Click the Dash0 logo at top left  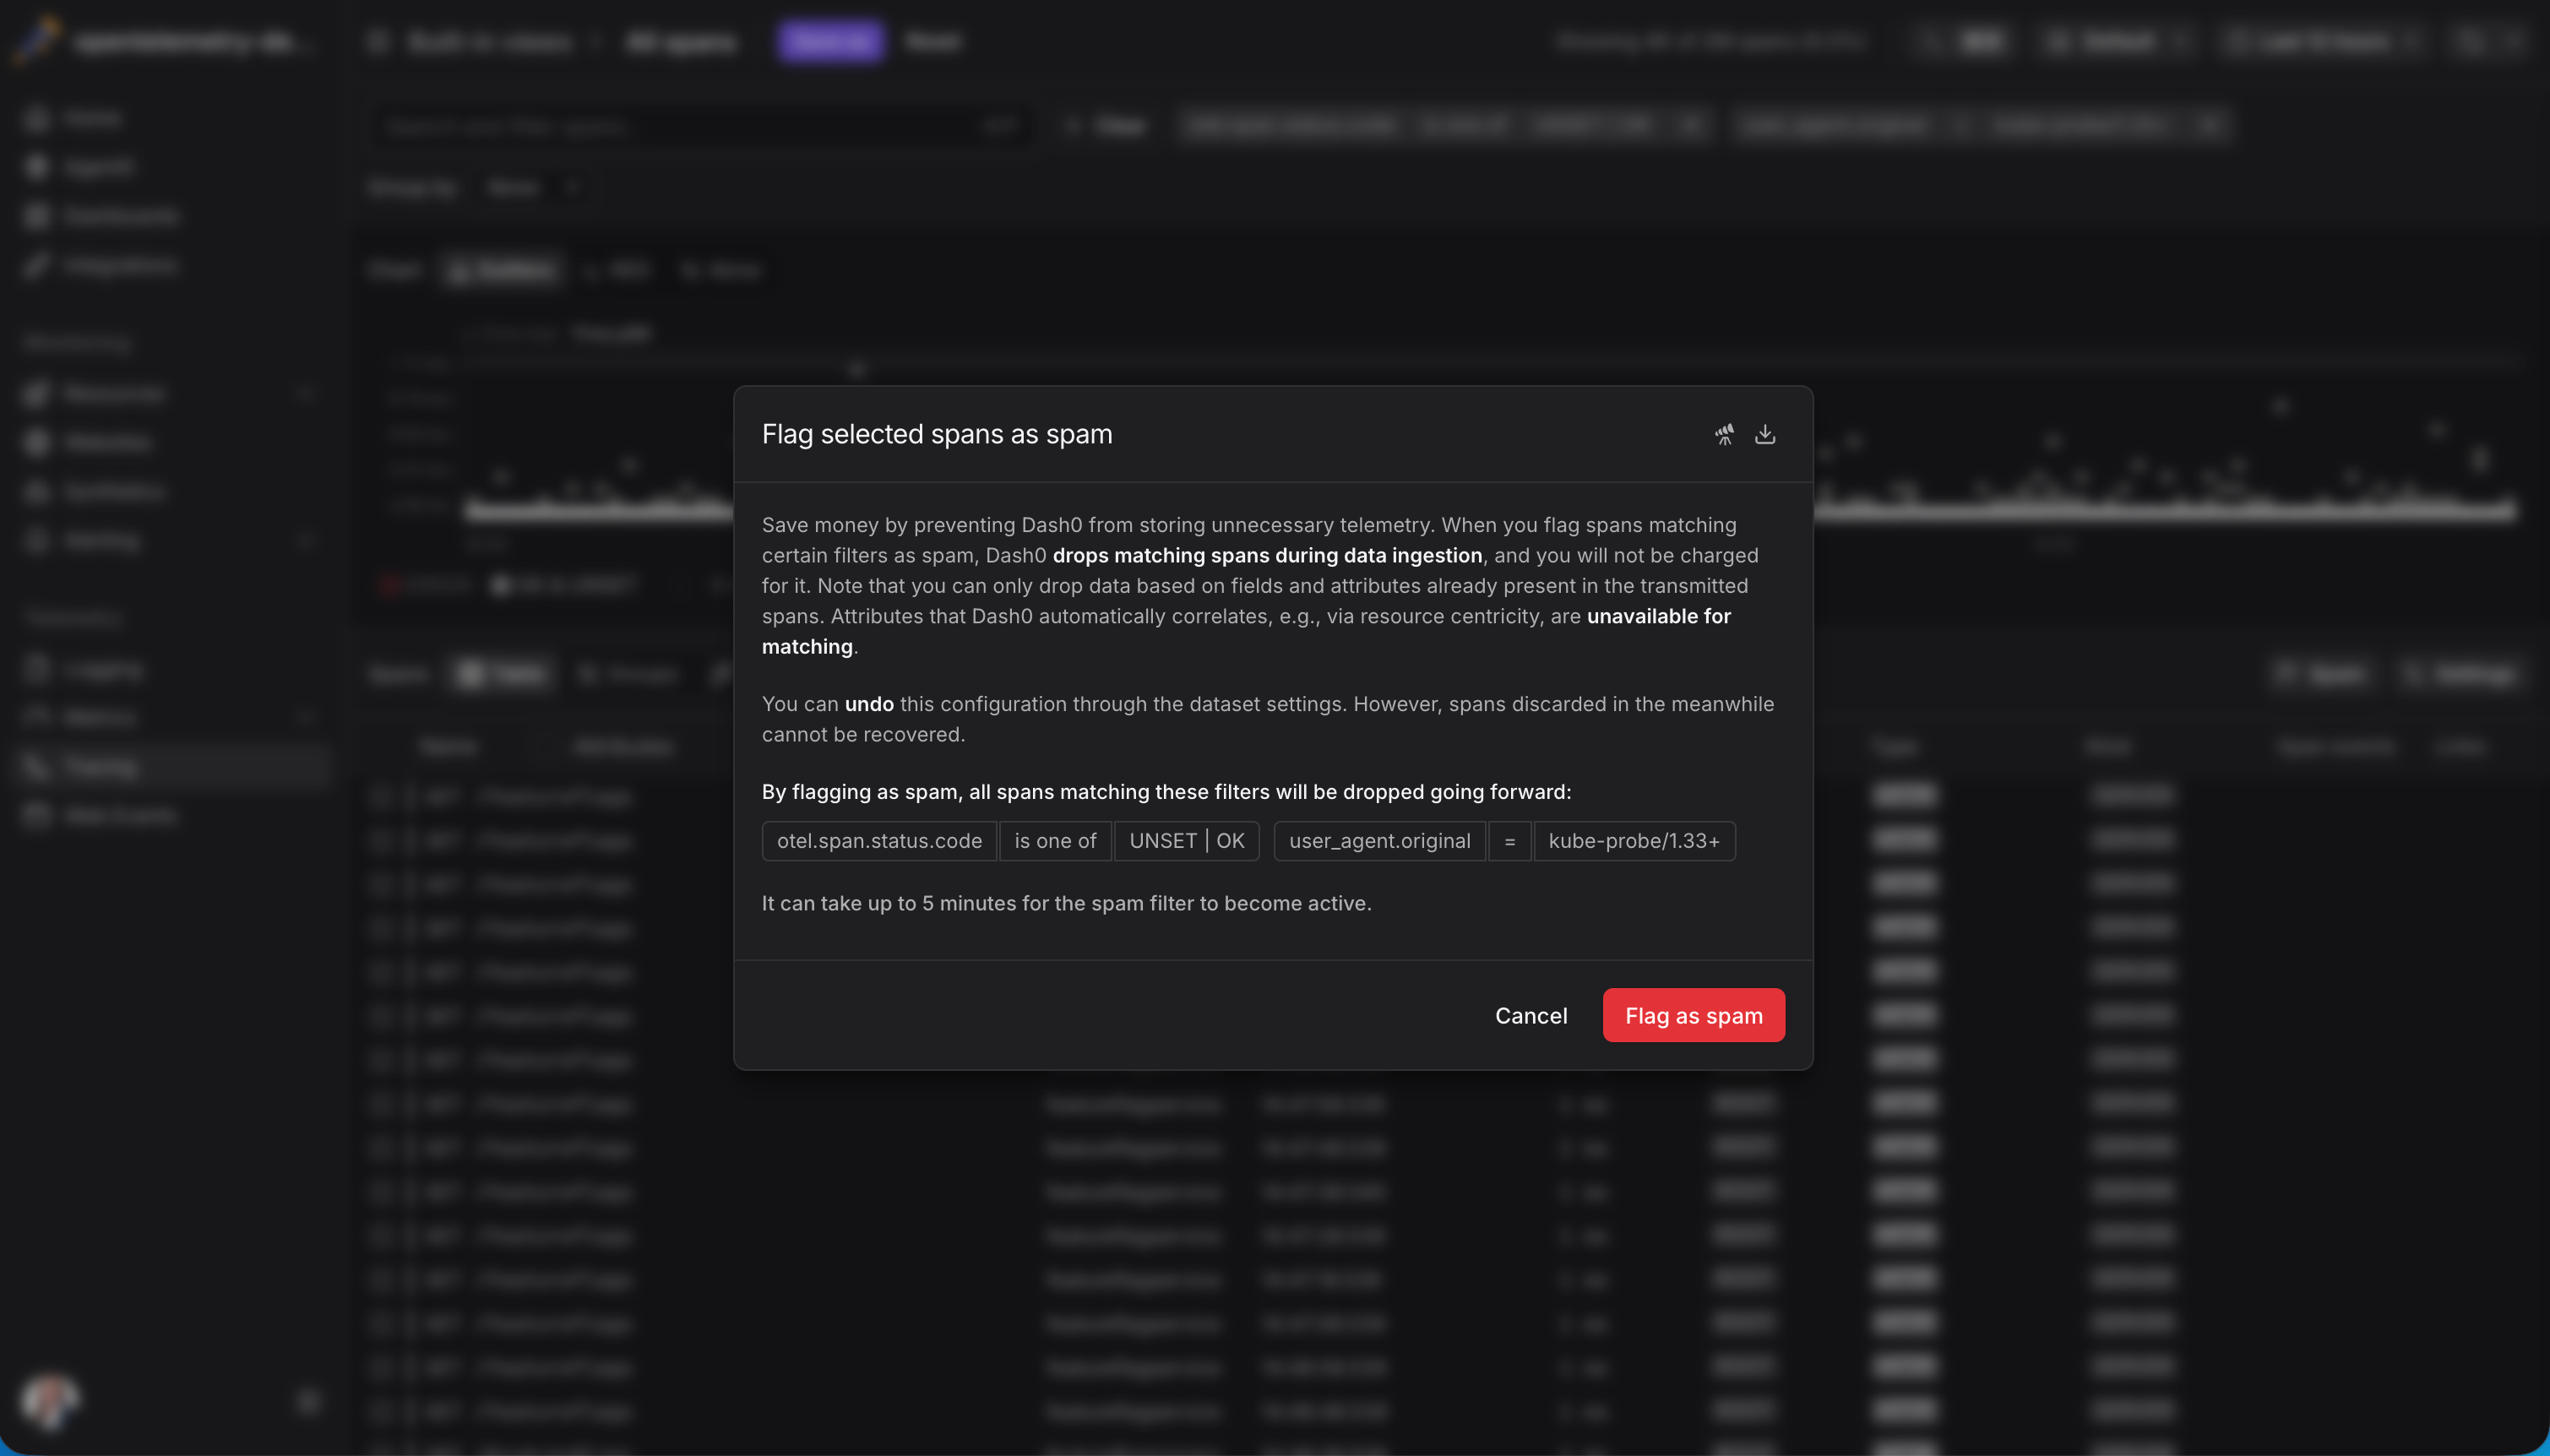click(x=36, y=40)
